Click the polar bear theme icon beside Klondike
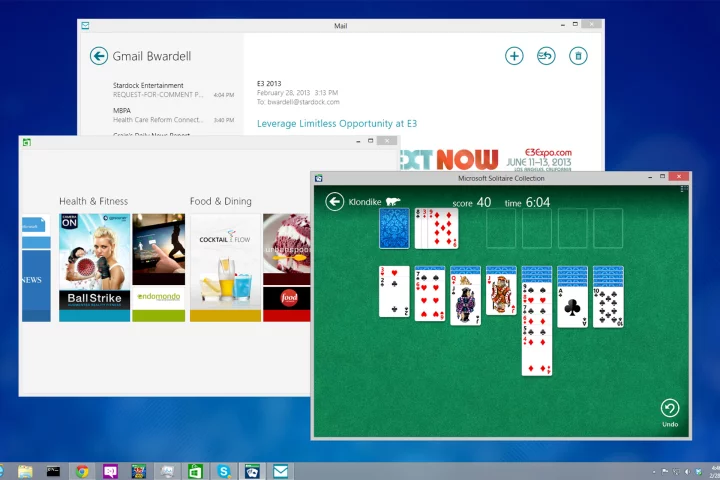This screenshot has height=480, width=720. (x=393, y=202)
